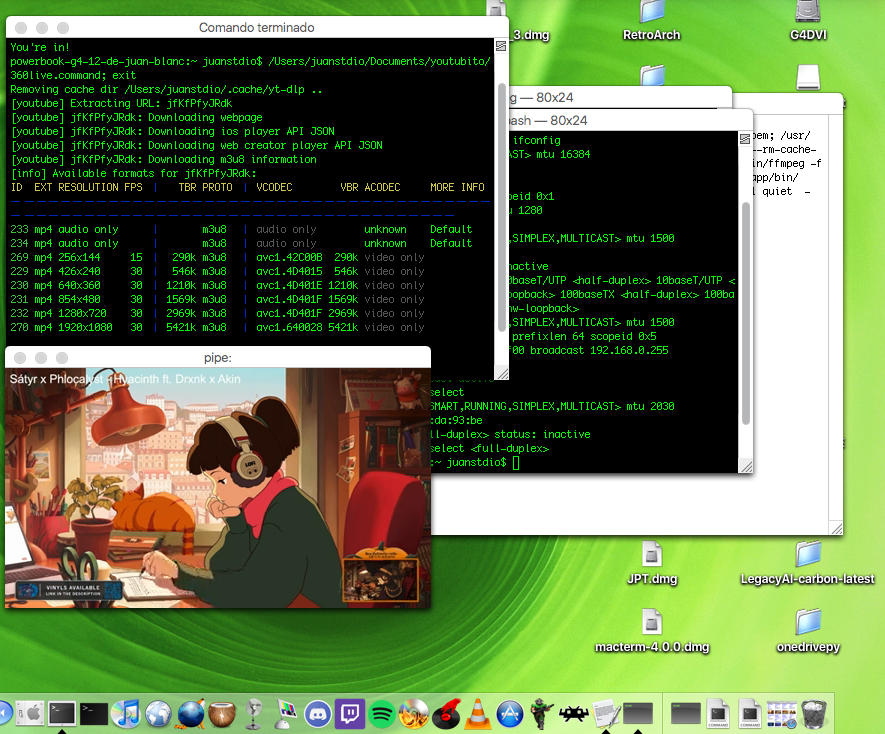The width and height of the screenshot is (885, 734).
Task: Launch Twitch from the dock
Action: click(350, 713)
